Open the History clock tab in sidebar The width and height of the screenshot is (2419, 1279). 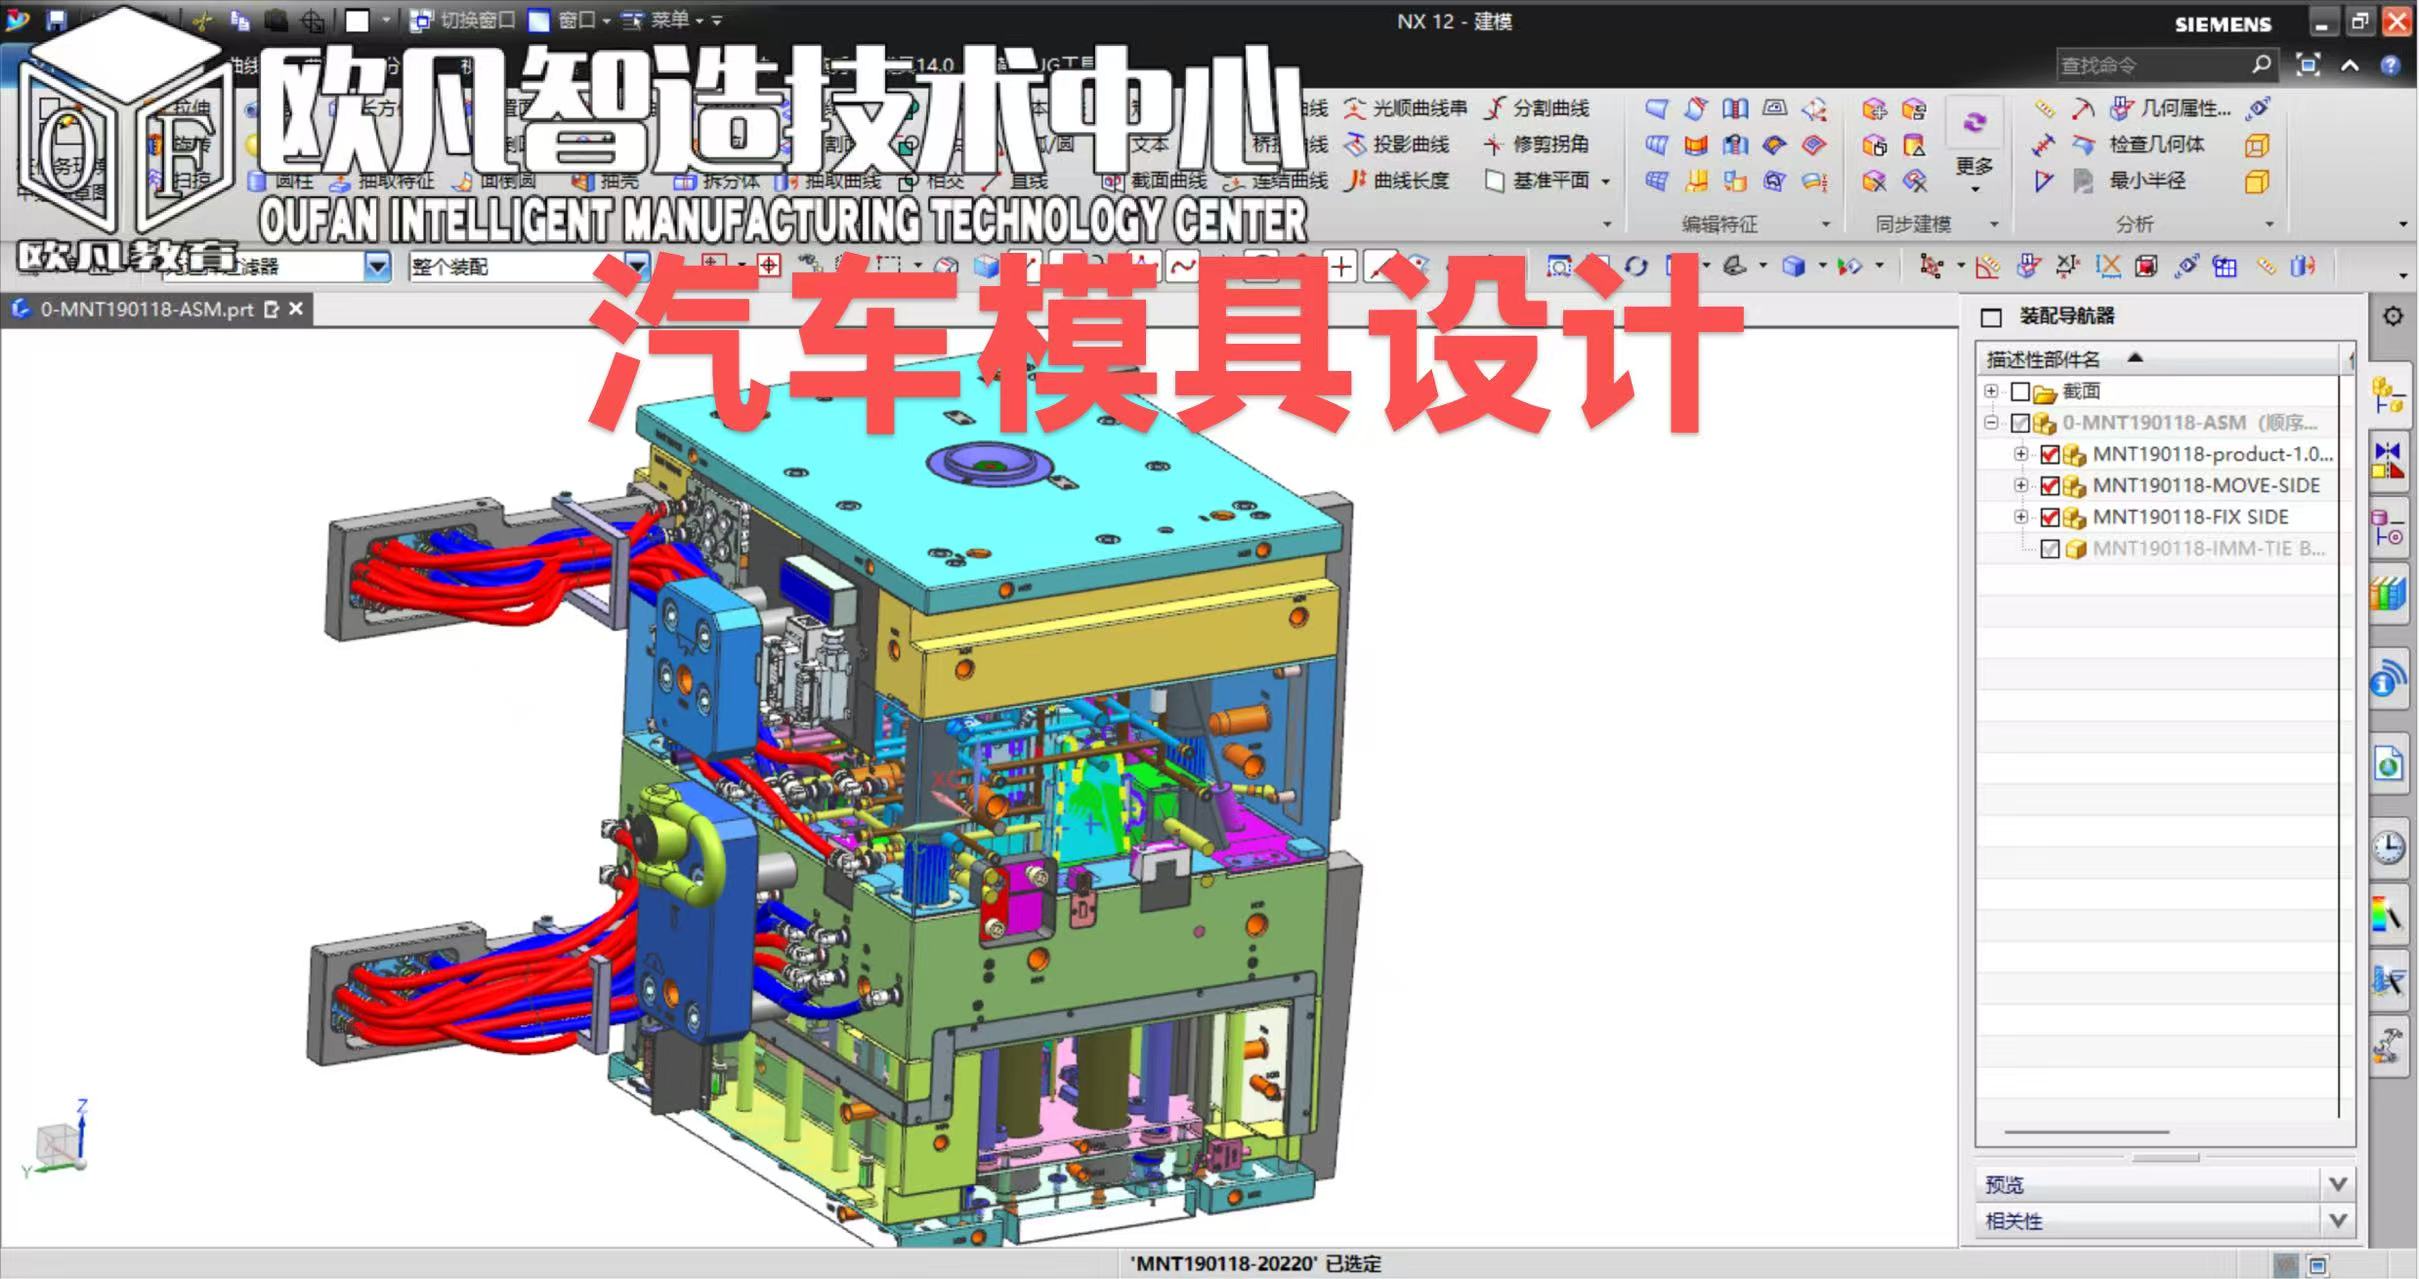click(x=2388, y=847)
